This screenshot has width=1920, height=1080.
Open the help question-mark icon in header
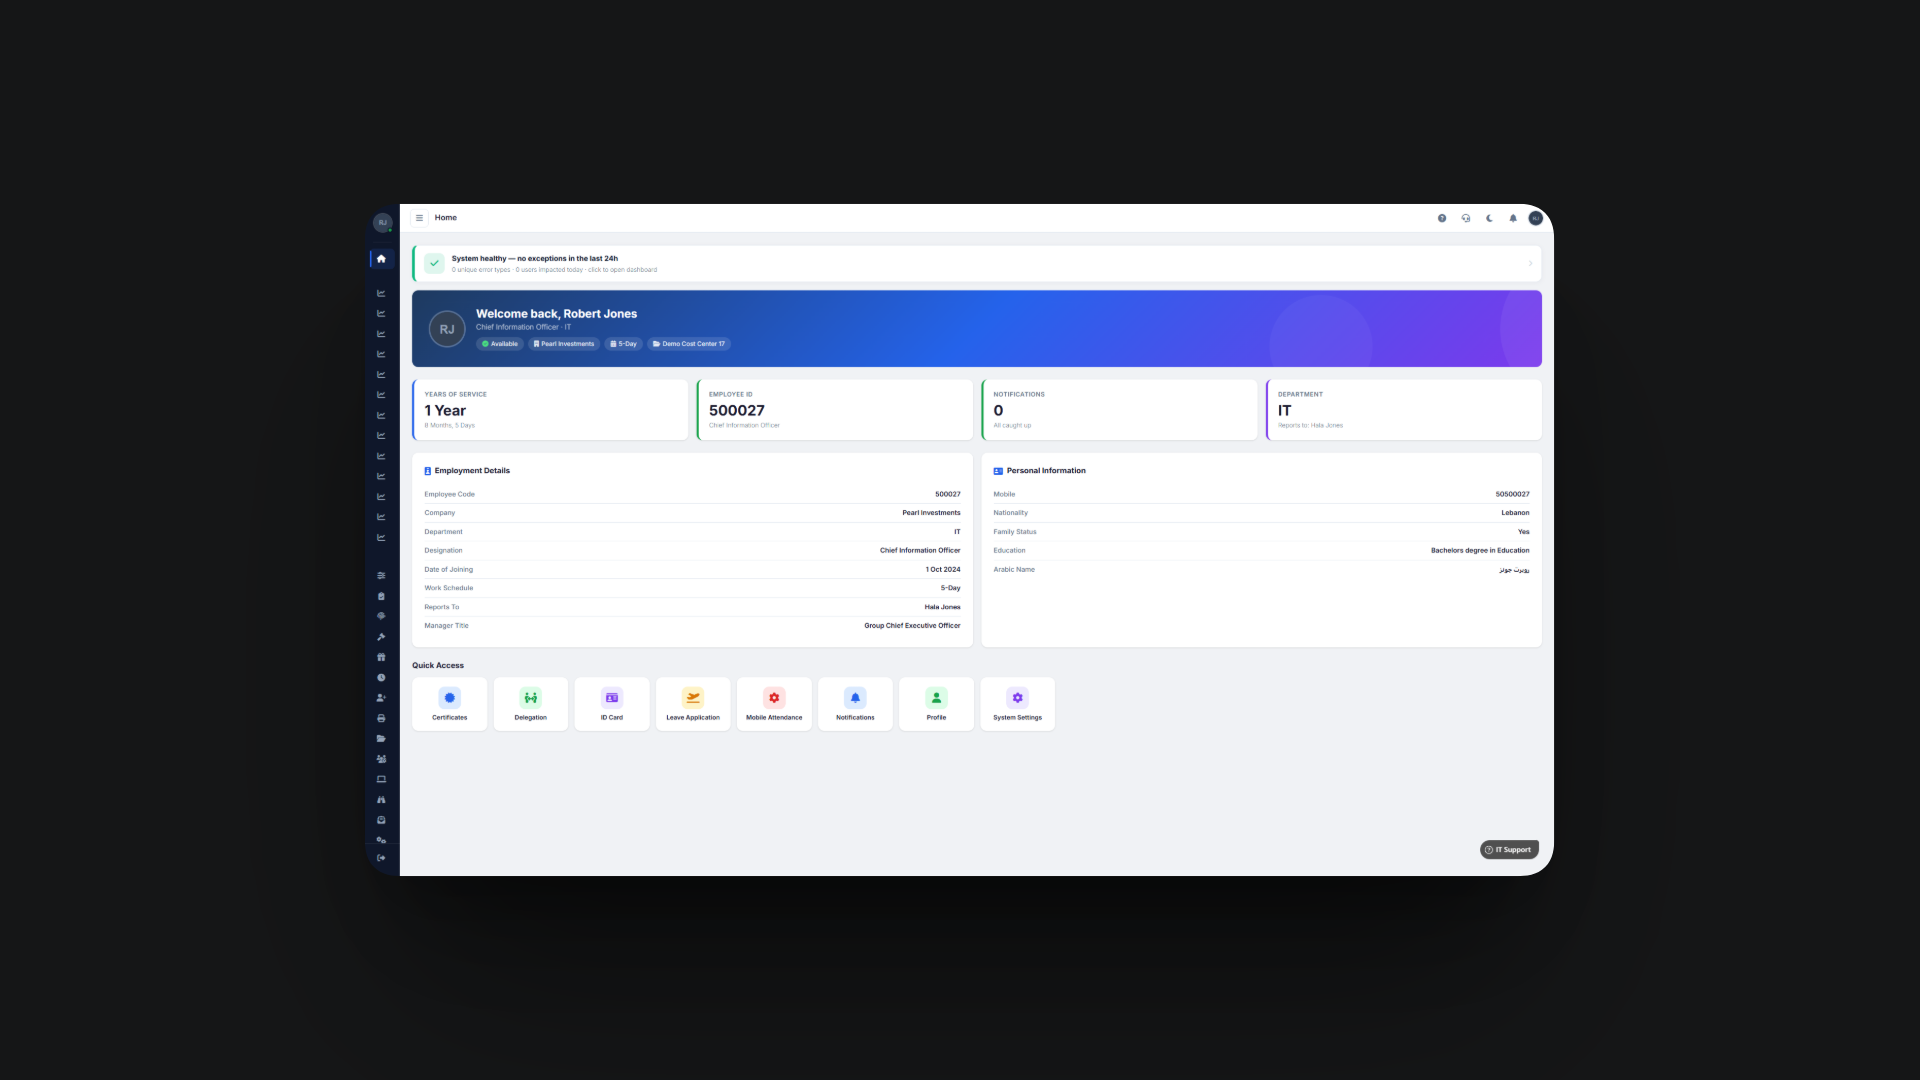tap(1442, 218)
